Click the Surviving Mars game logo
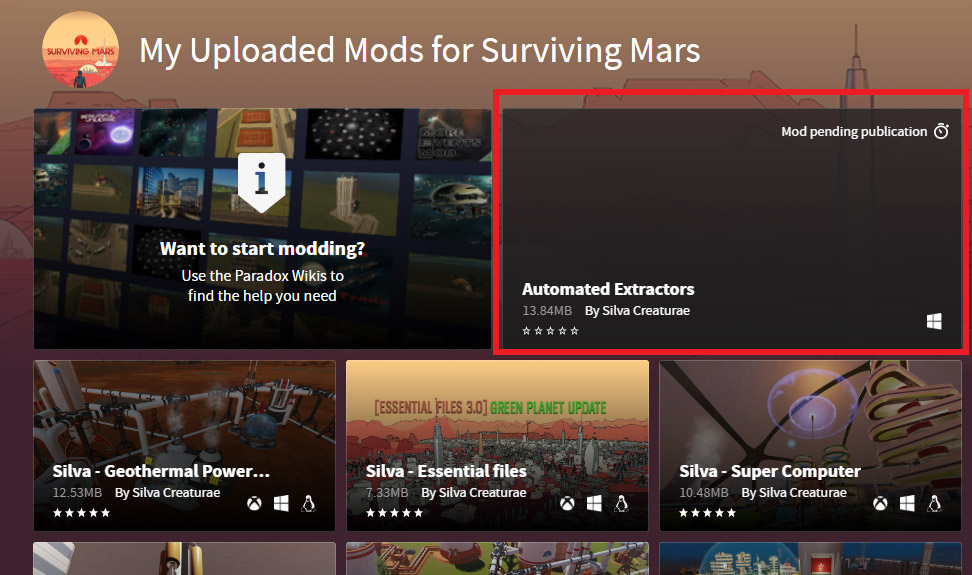 pyautogui.click(x=80, y=50)
